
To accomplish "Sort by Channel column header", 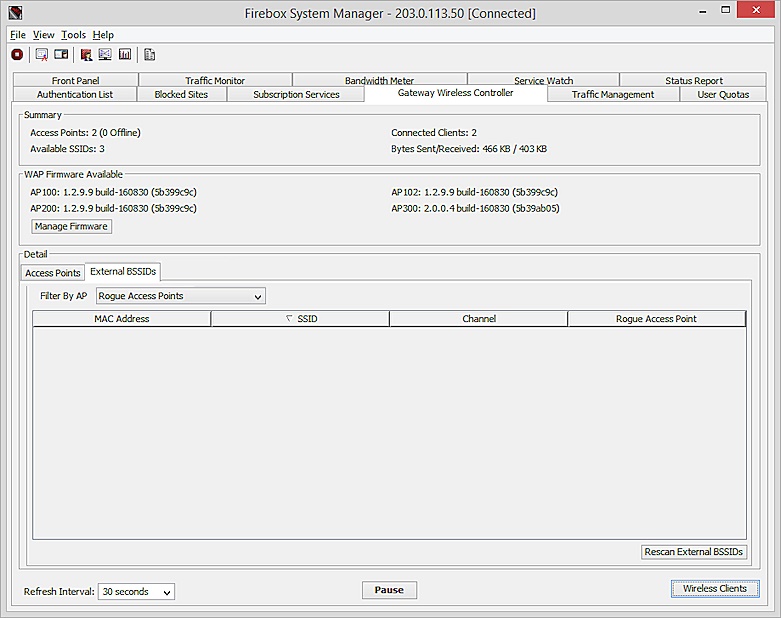I will (479, 319).
